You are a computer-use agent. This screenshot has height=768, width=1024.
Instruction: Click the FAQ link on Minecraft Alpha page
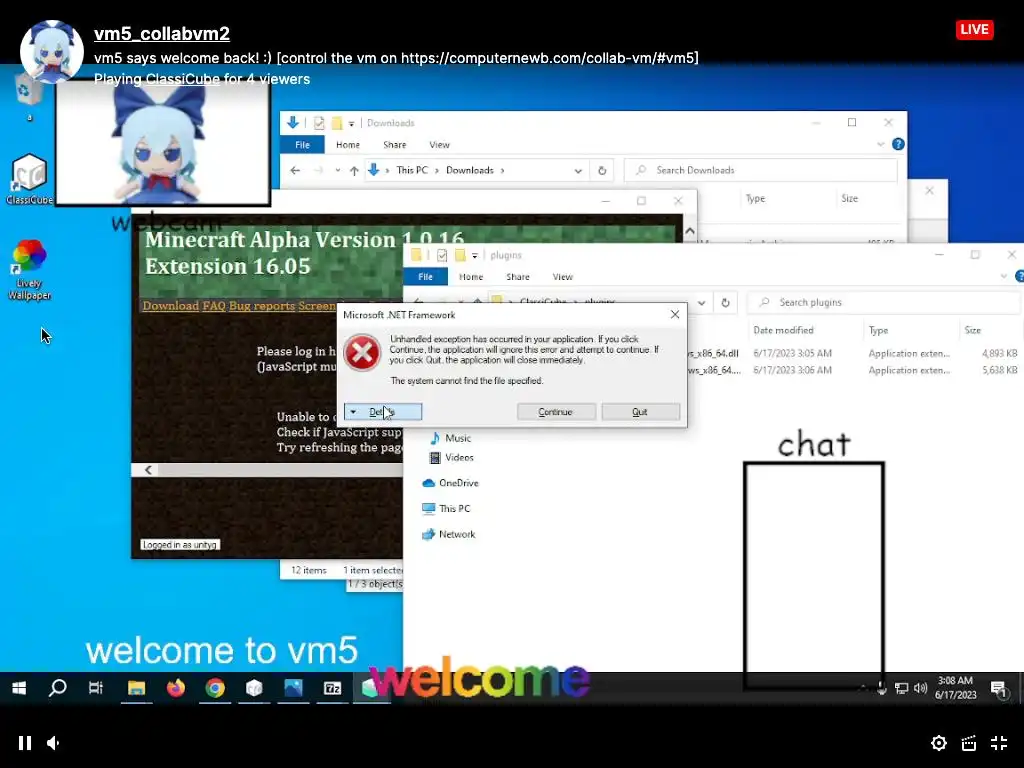pos(214,306)
